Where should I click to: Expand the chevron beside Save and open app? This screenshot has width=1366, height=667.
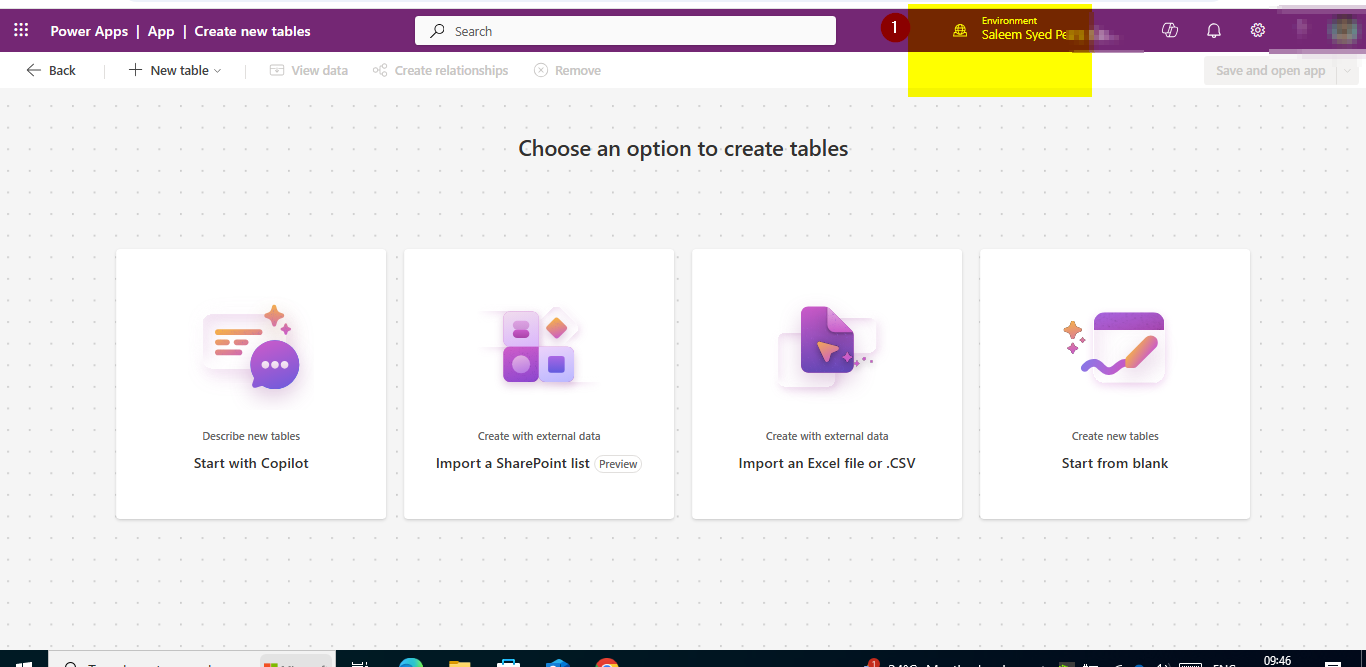click(1348, 70)
